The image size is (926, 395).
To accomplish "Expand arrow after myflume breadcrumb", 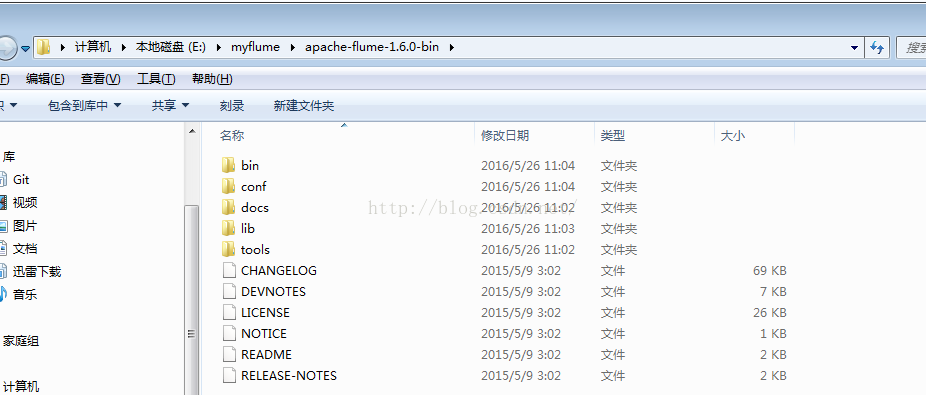I will pos(292,47).
